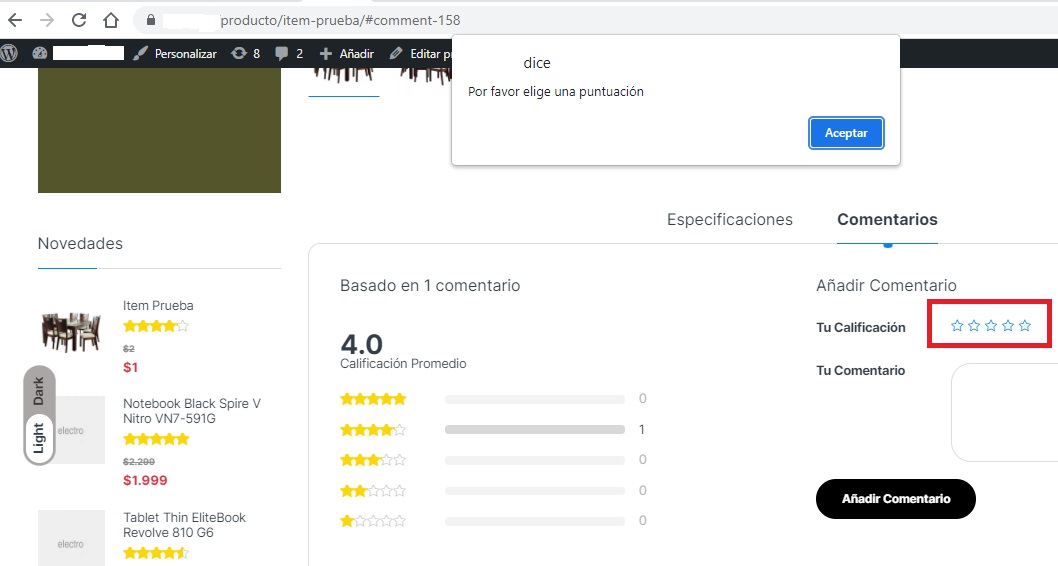Click the Novedades sidebar heading
The width and height of the screenshot is (1058, 566).
(80, 244)
